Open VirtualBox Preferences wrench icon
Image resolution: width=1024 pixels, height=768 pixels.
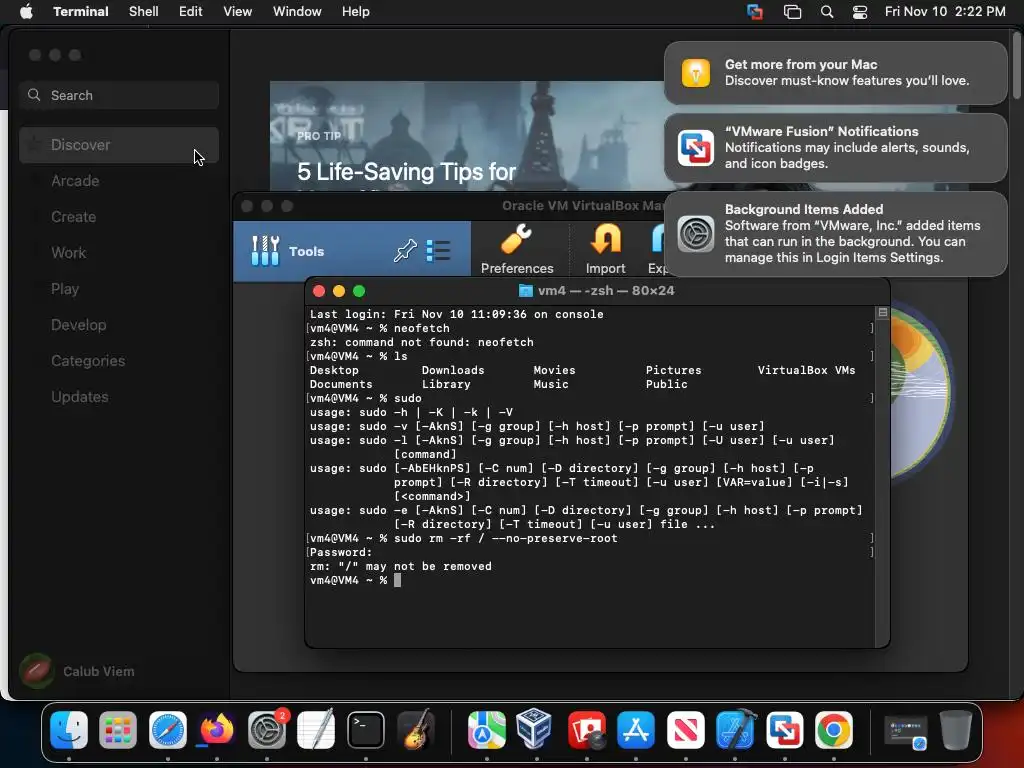click(517, 249)
